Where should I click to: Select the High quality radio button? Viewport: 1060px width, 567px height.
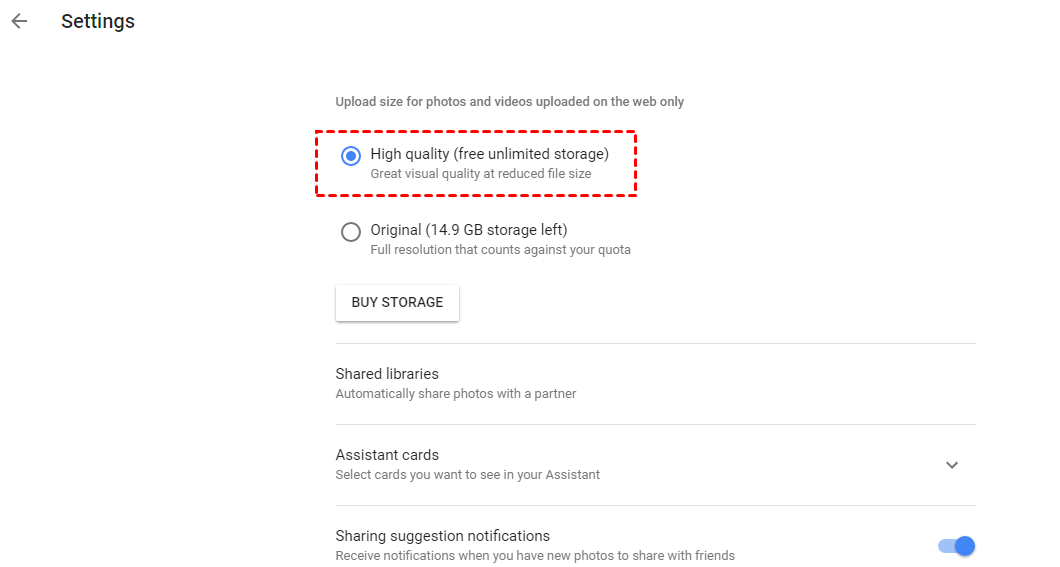(x=351, y=155)
